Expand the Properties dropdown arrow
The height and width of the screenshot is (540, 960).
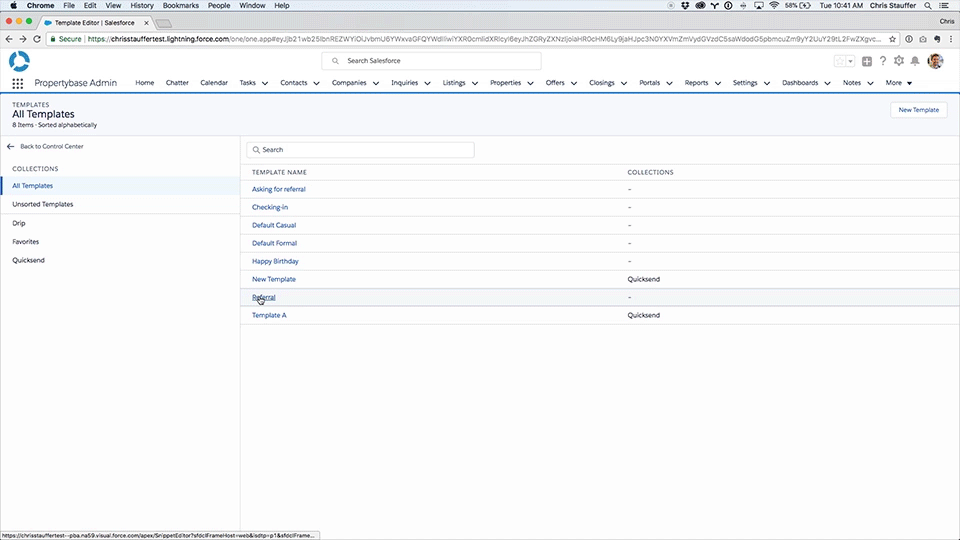click(530, 83)
